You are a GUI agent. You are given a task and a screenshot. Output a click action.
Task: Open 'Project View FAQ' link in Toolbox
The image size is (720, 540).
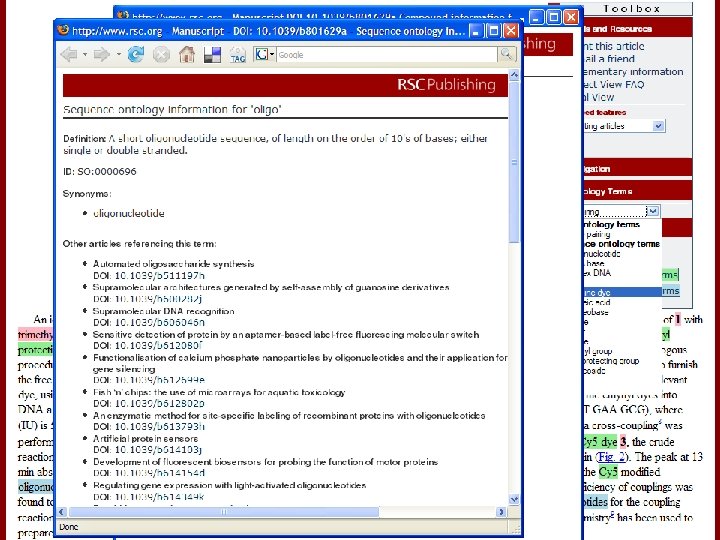(614, 84)
